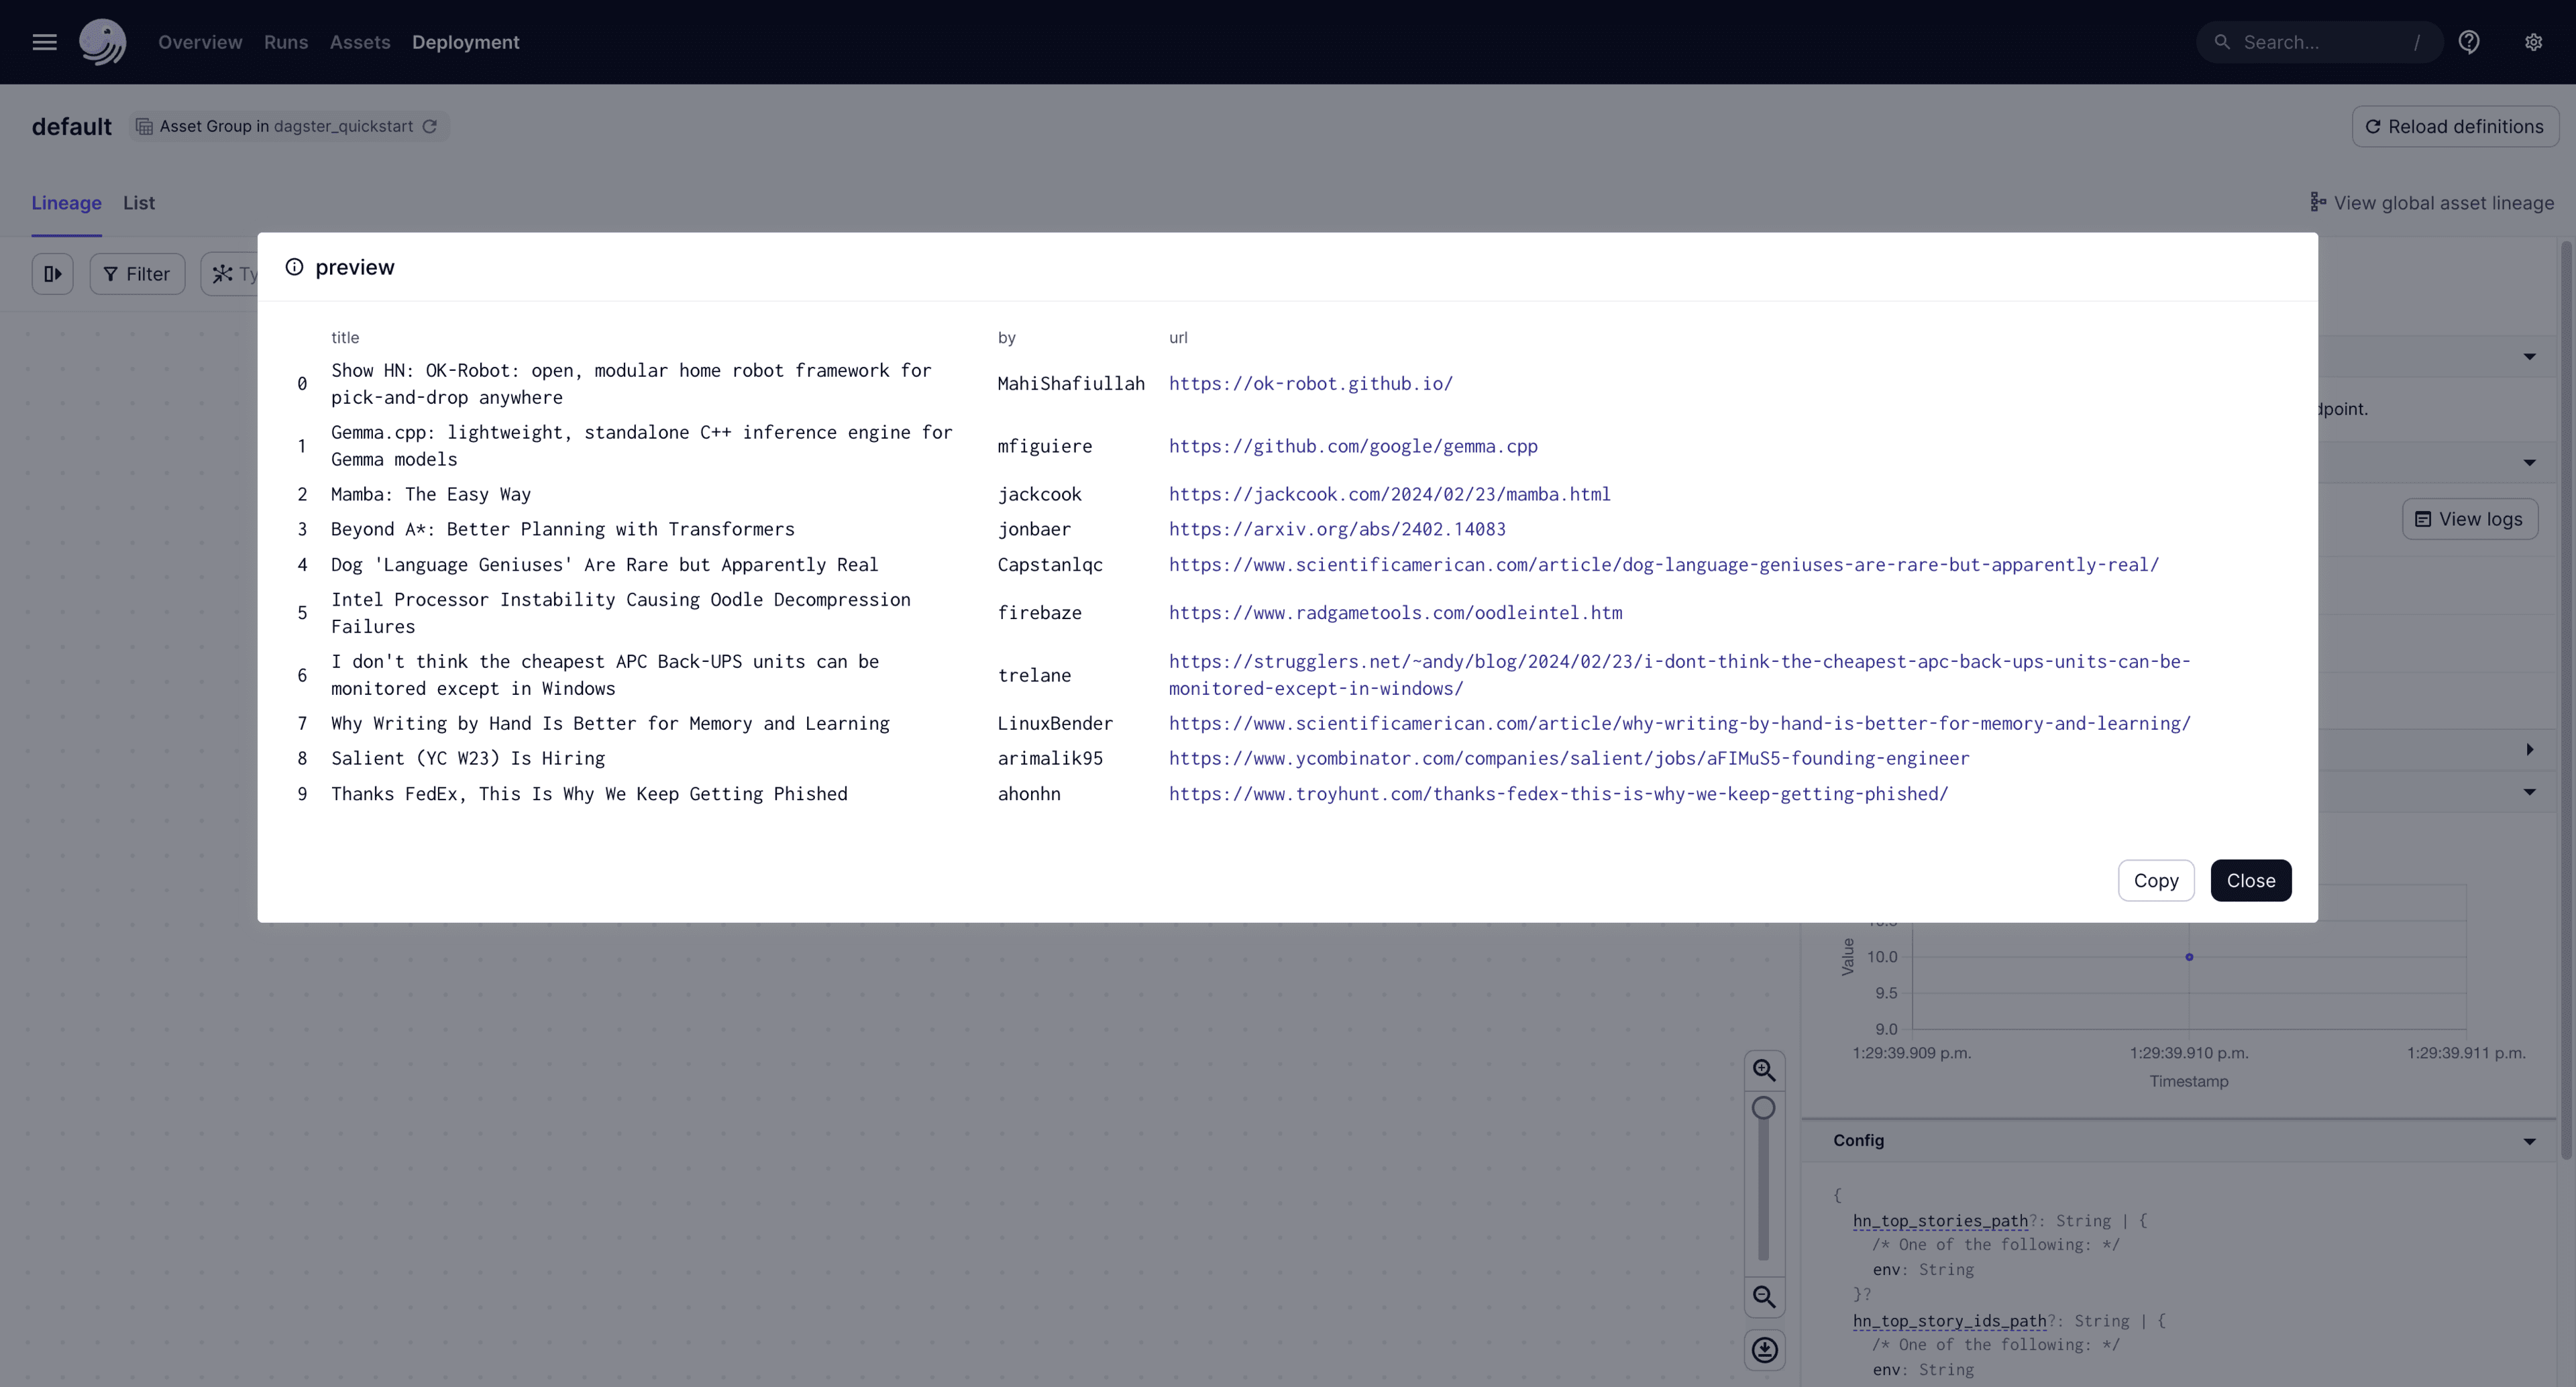Switch to the Lineage tab

[65, 202]
